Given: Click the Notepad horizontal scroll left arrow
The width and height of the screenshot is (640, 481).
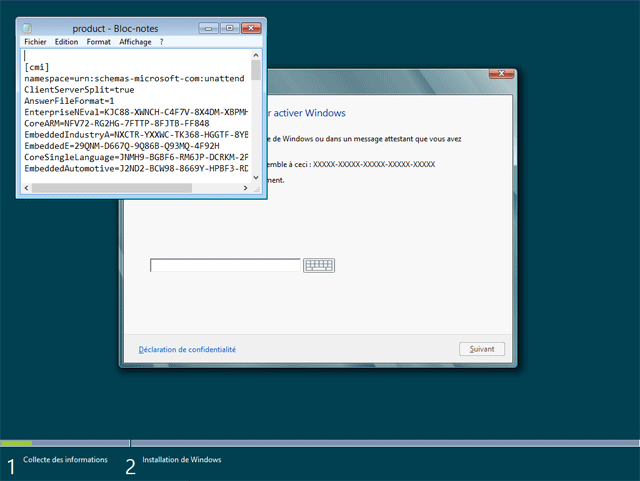Looking at the screenshot, I should pyautogui.click(x=27, y=188).
